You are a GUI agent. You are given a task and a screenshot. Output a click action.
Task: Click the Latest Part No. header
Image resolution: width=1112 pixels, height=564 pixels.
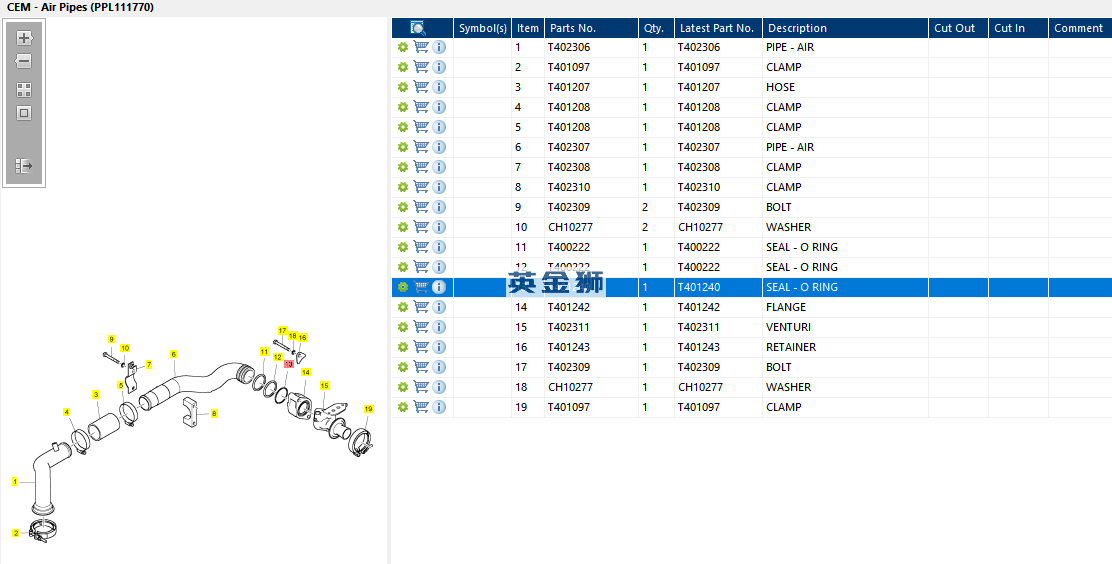tap(718, 28)
